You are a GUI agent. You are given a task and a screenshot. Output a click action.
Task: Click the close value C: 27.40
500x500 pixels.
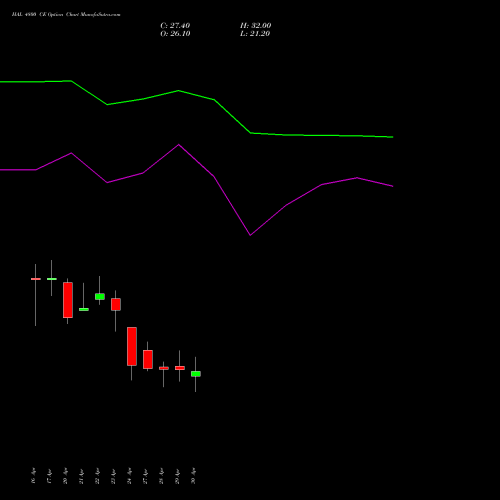point(175,26)
